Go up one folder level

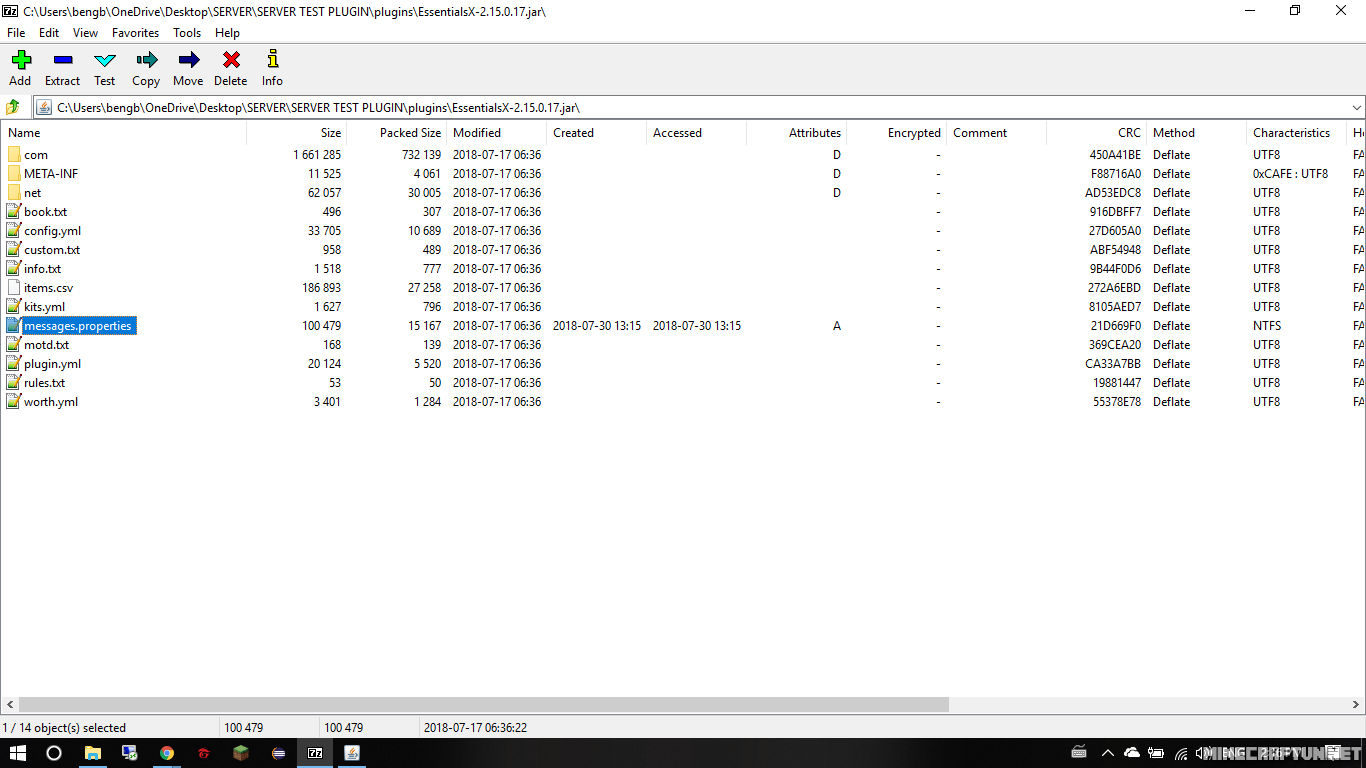(13, 107)
